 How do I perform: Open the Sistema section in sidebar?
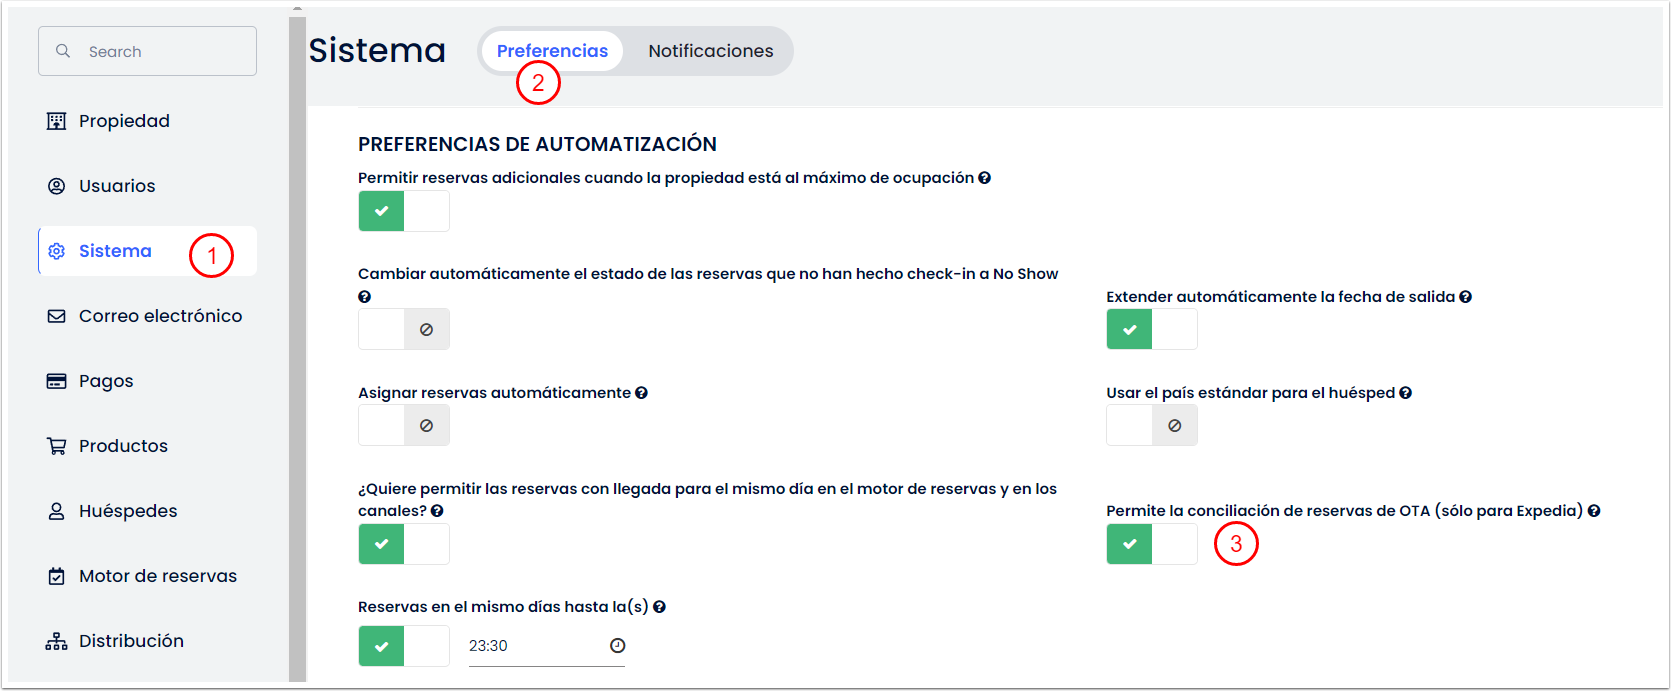115,251
